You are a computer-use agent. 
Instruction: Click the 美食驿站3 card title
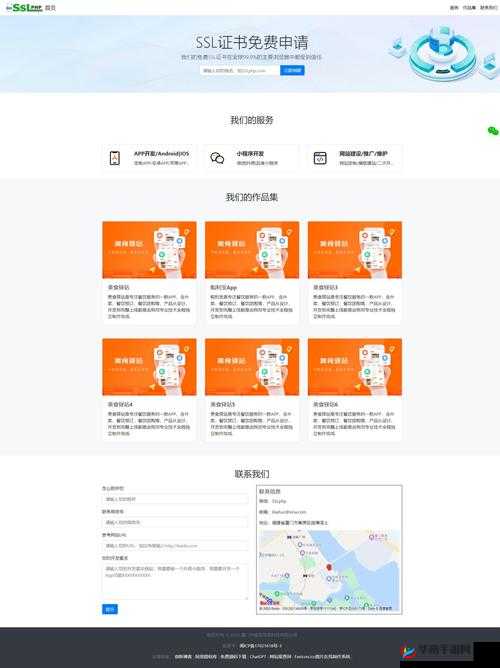[325, 288]
